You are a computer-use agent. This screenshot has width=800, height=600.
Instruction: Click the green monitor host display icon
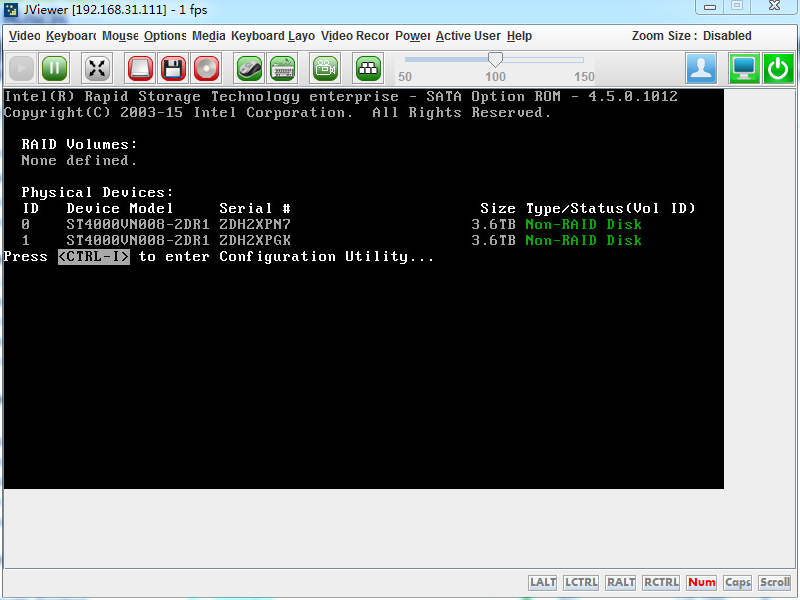tap(744, 68)
